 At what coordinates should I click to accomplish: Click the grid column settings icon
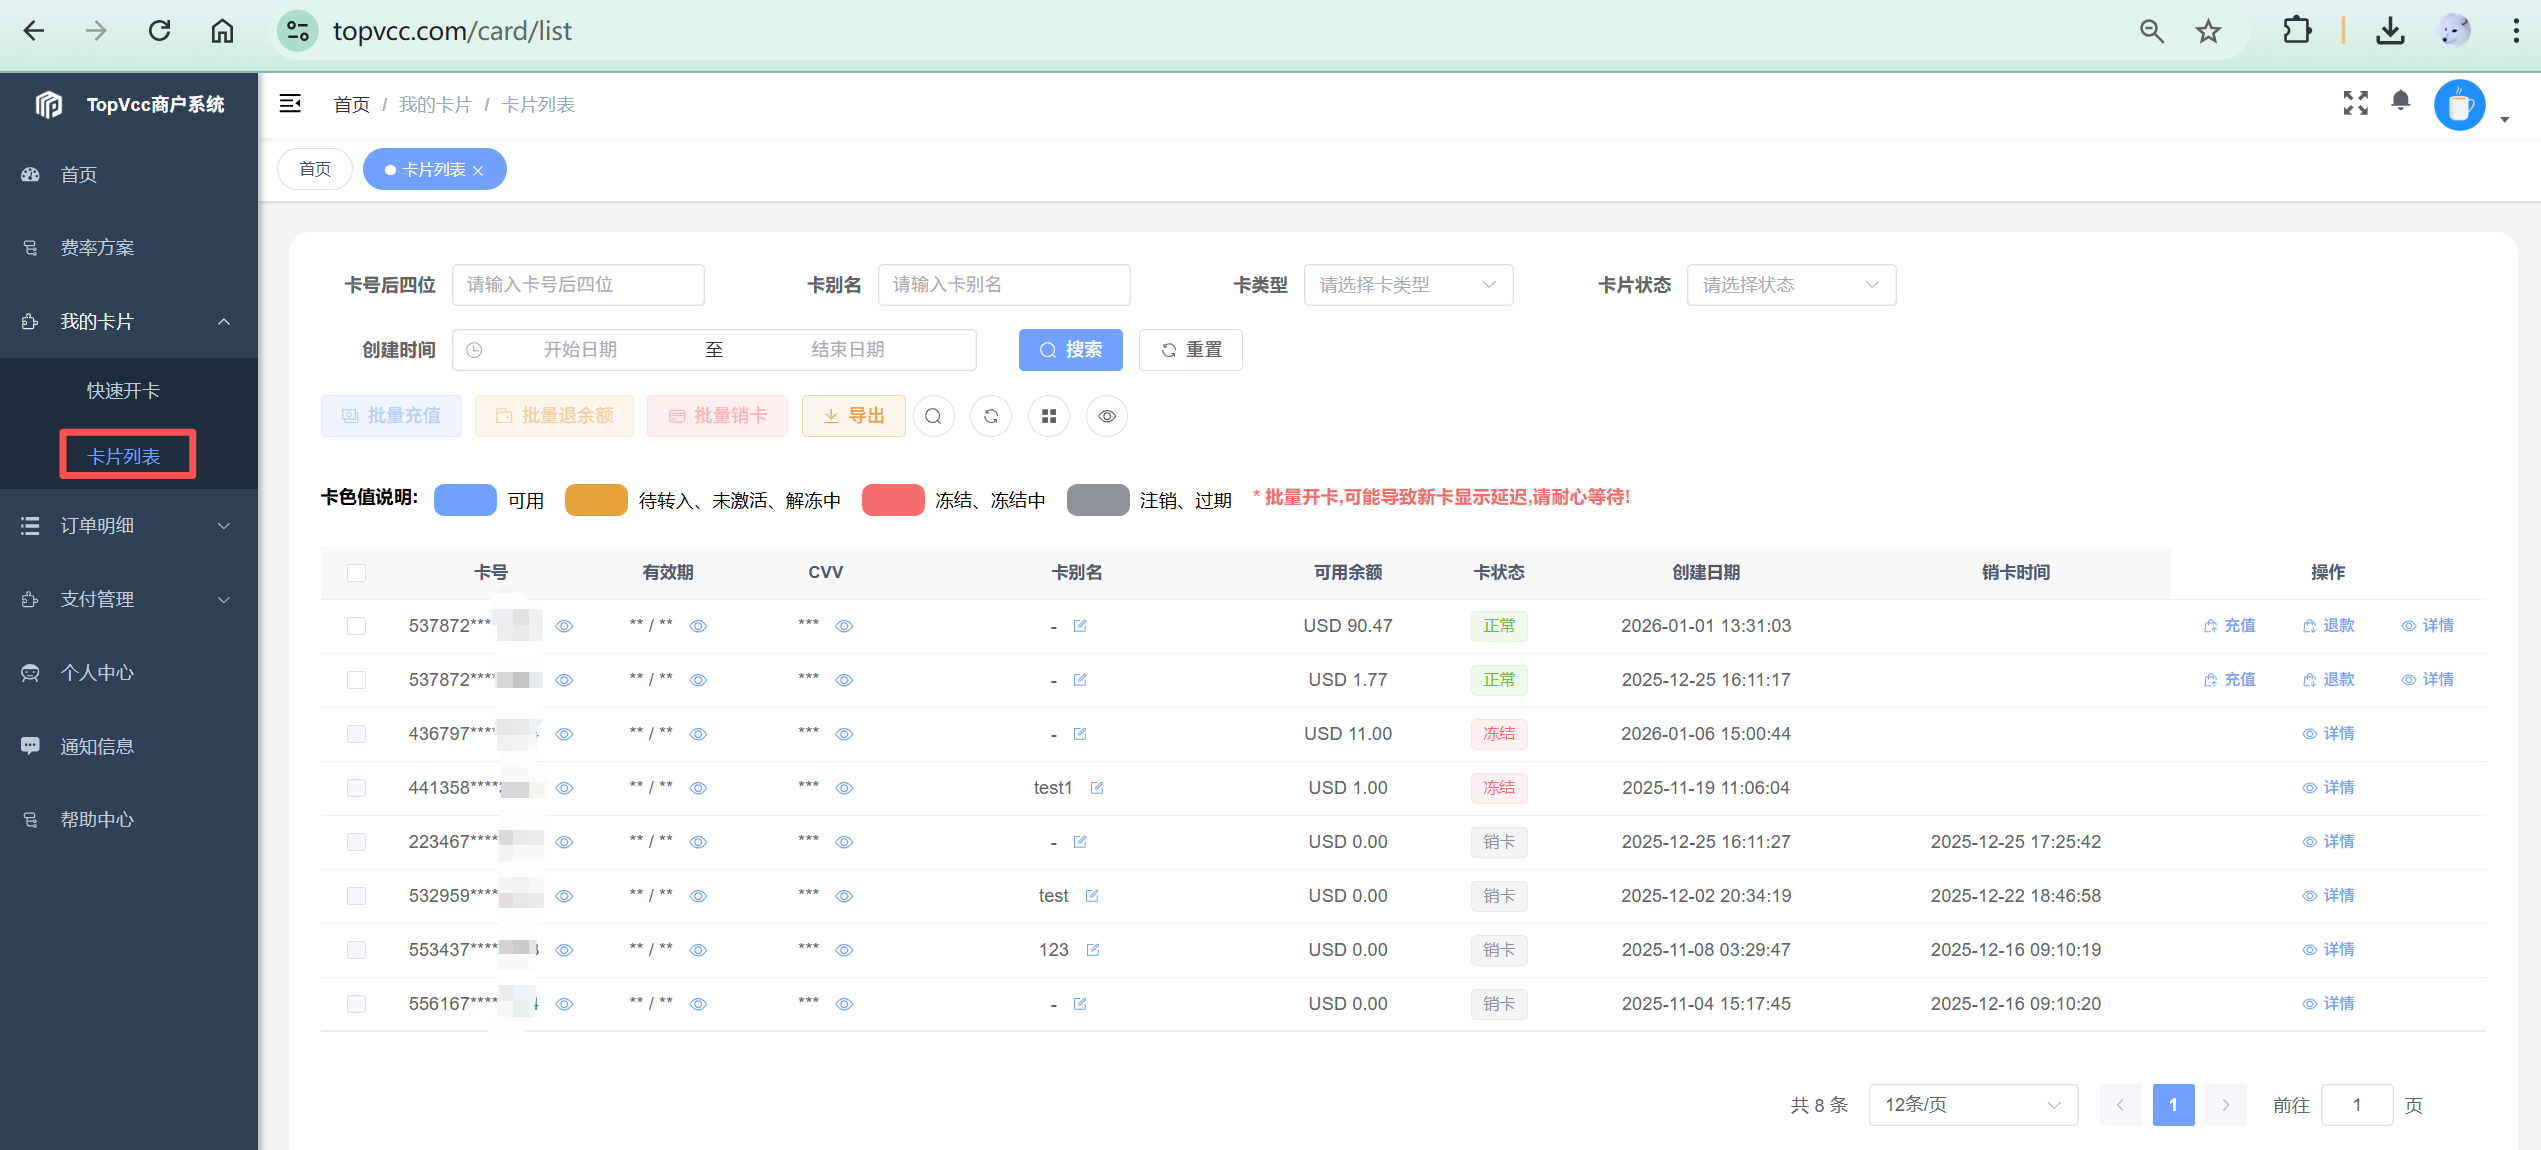tap(1048, 416)
